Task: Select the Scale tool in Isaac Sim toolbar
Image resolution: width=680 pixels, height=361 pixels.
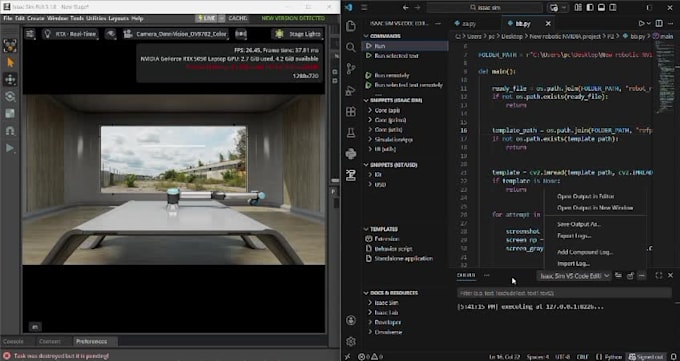Action: pos(10,113)
